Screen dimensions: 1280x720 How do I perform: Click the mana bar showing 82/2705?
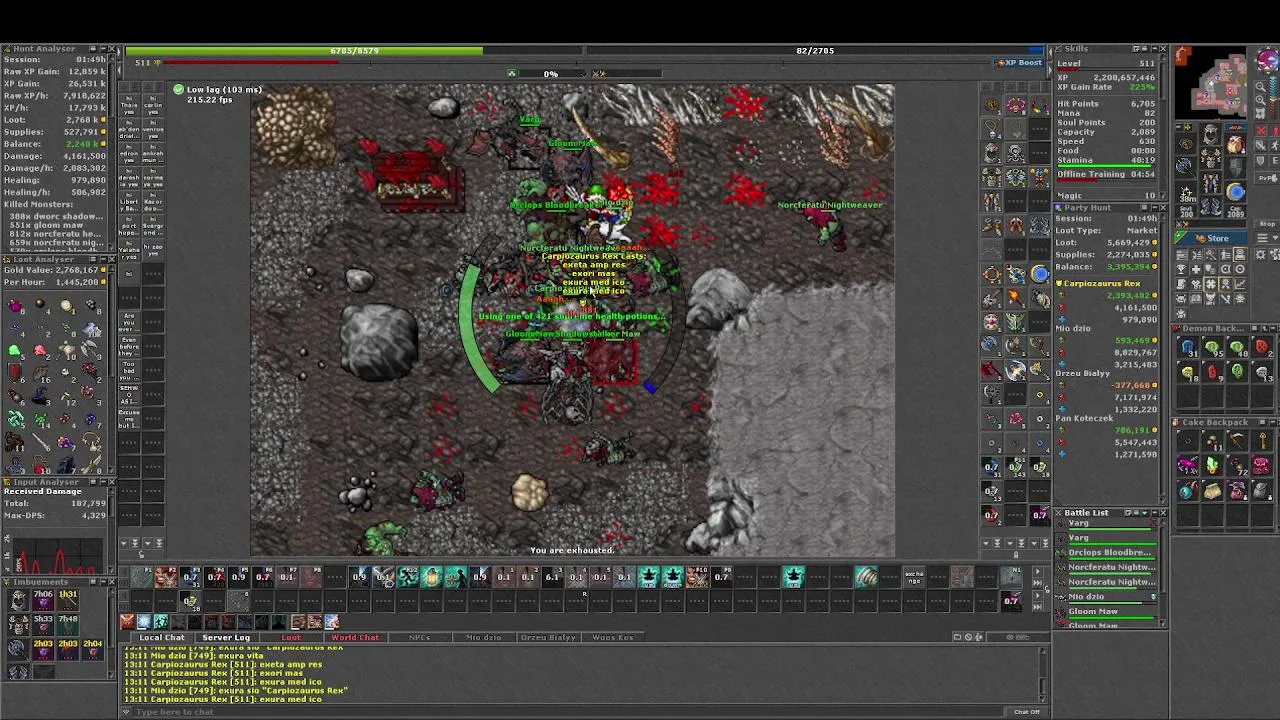click(x=815, y=50)
